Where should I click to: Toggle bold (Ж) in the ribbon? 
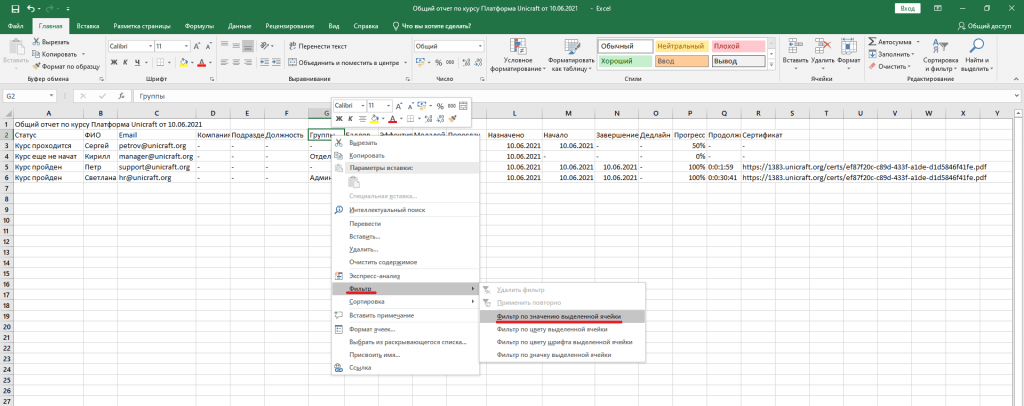pos(114,63)
